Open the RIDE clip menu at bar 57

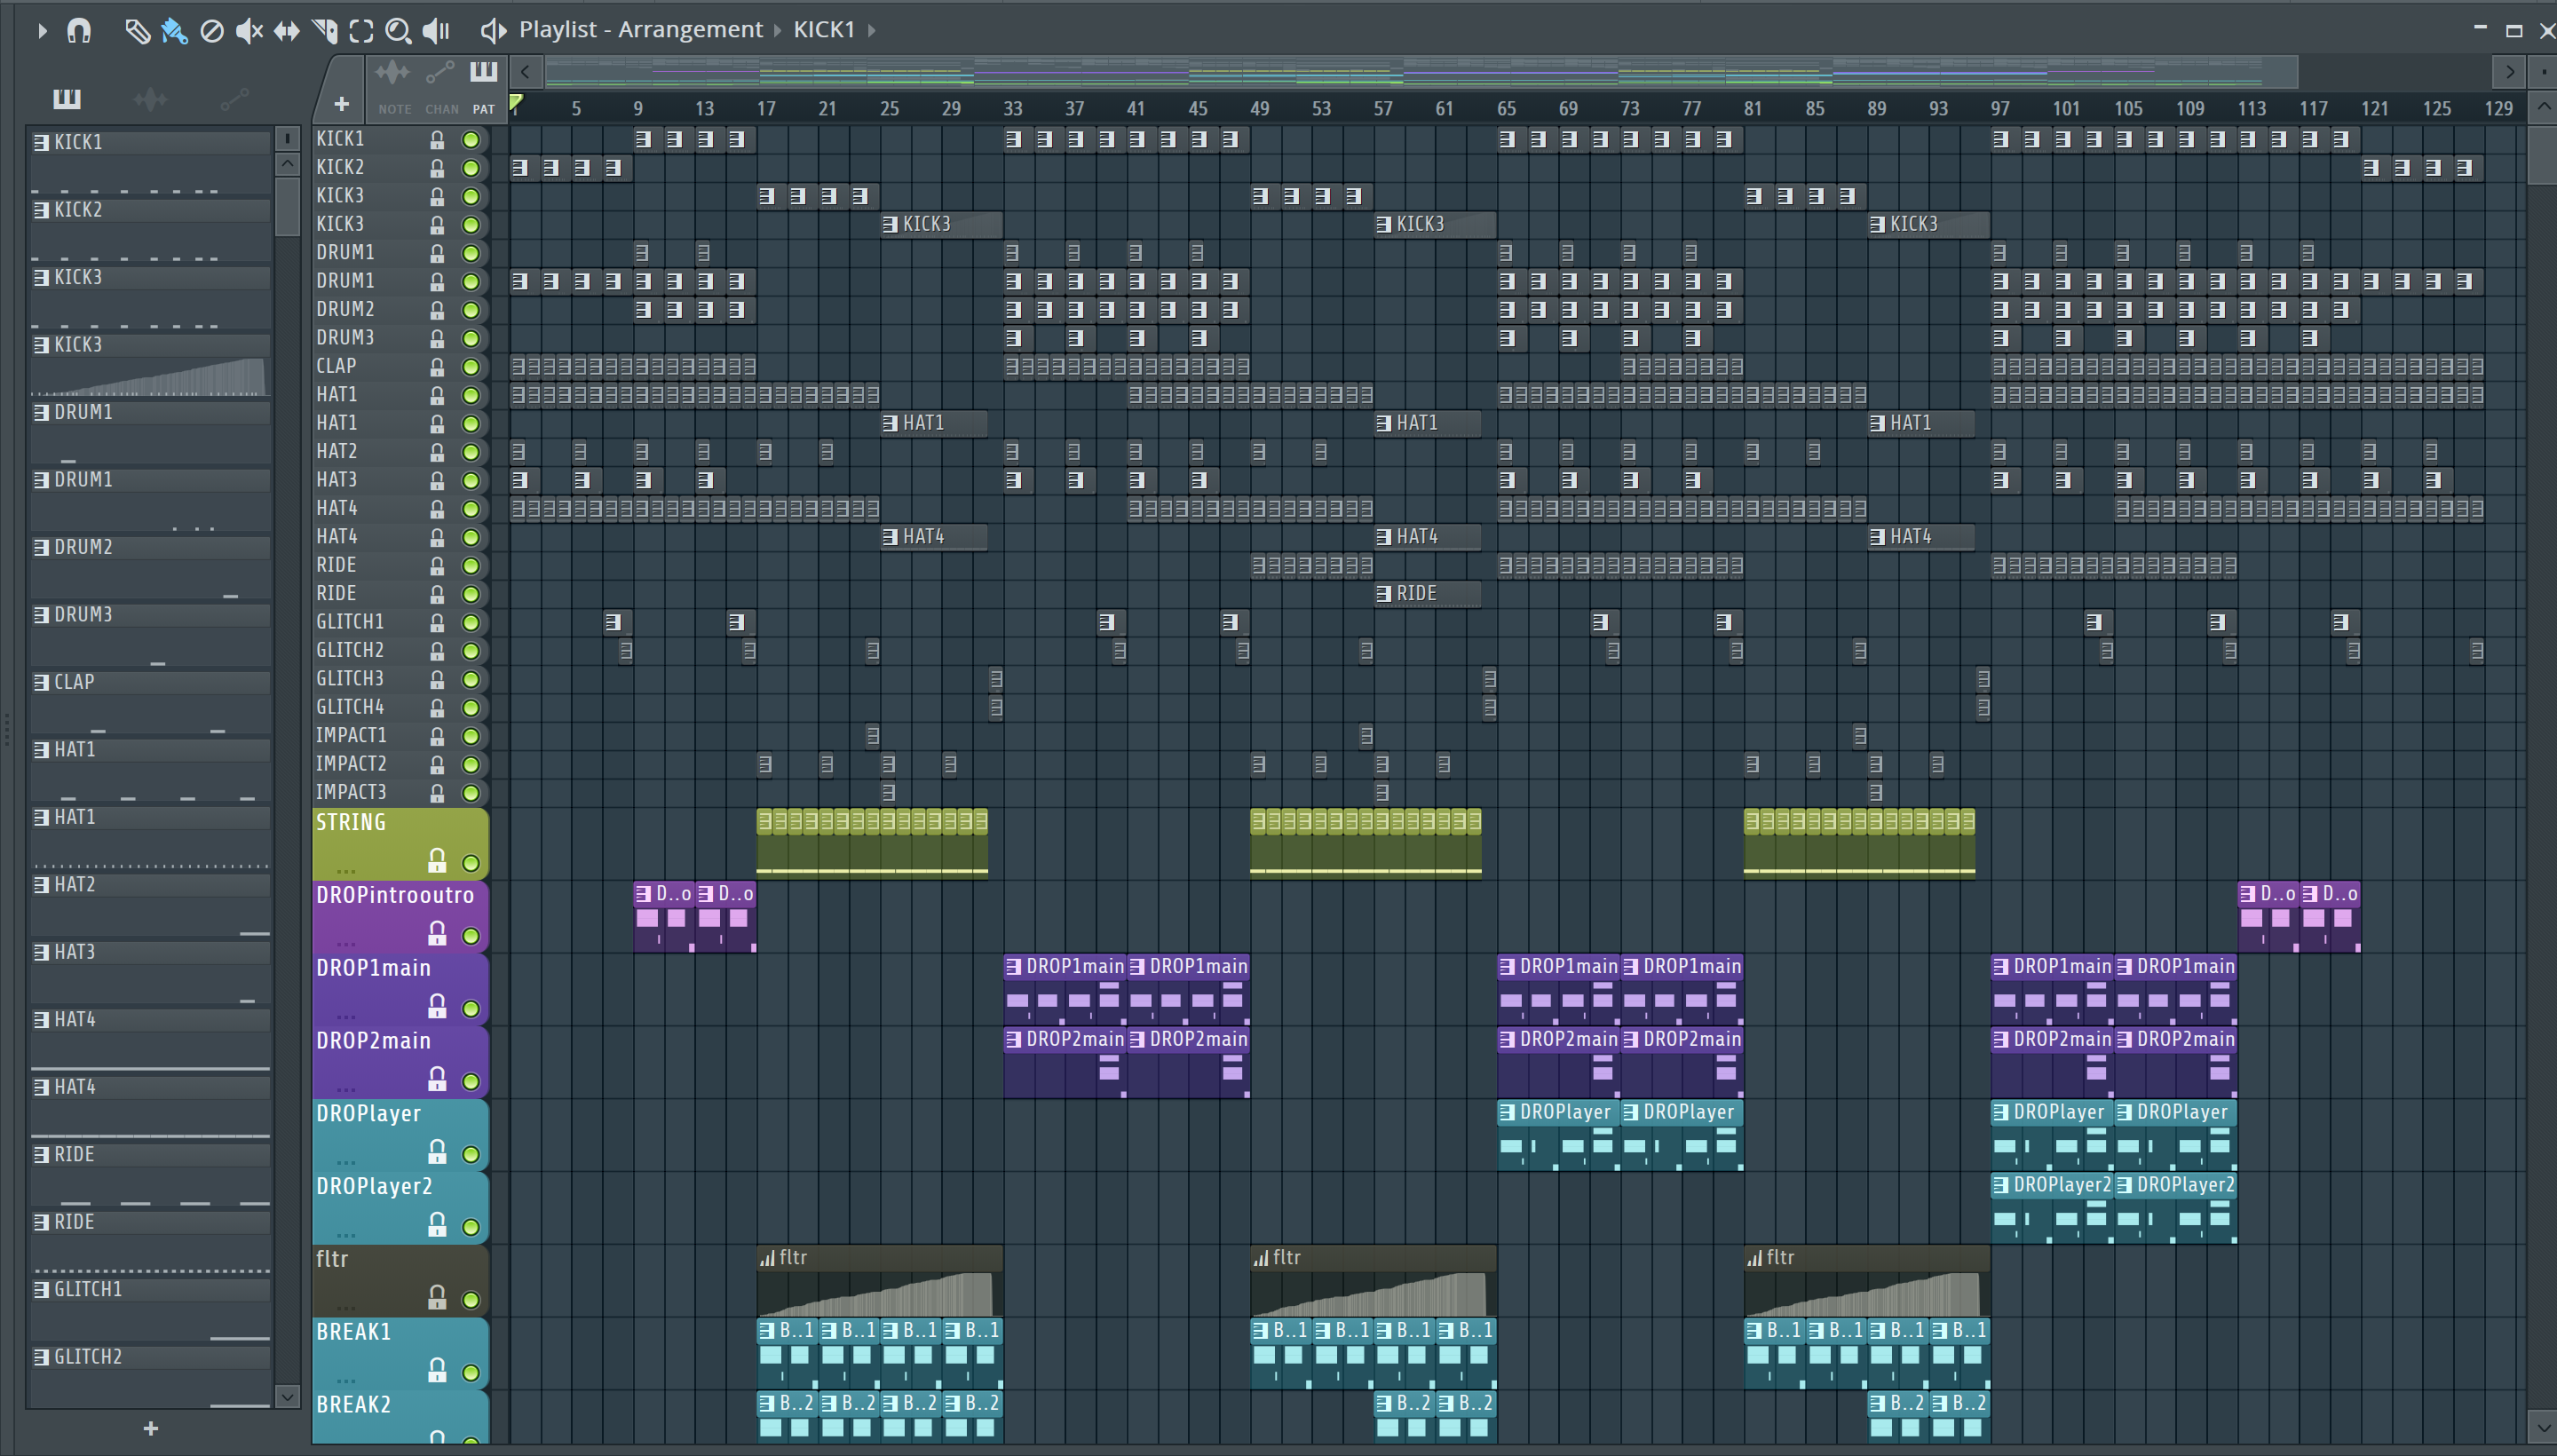1384,593
